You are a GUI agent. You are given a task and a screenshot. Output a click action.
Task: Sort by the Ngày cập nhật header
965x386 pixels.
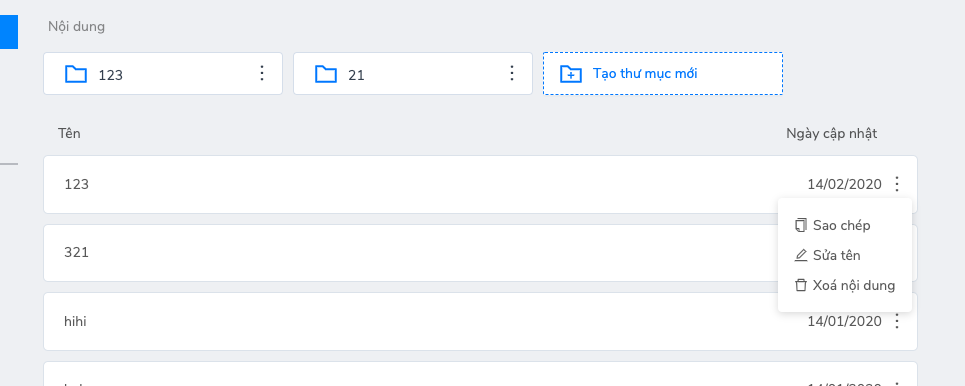click(x=831, y=134)
